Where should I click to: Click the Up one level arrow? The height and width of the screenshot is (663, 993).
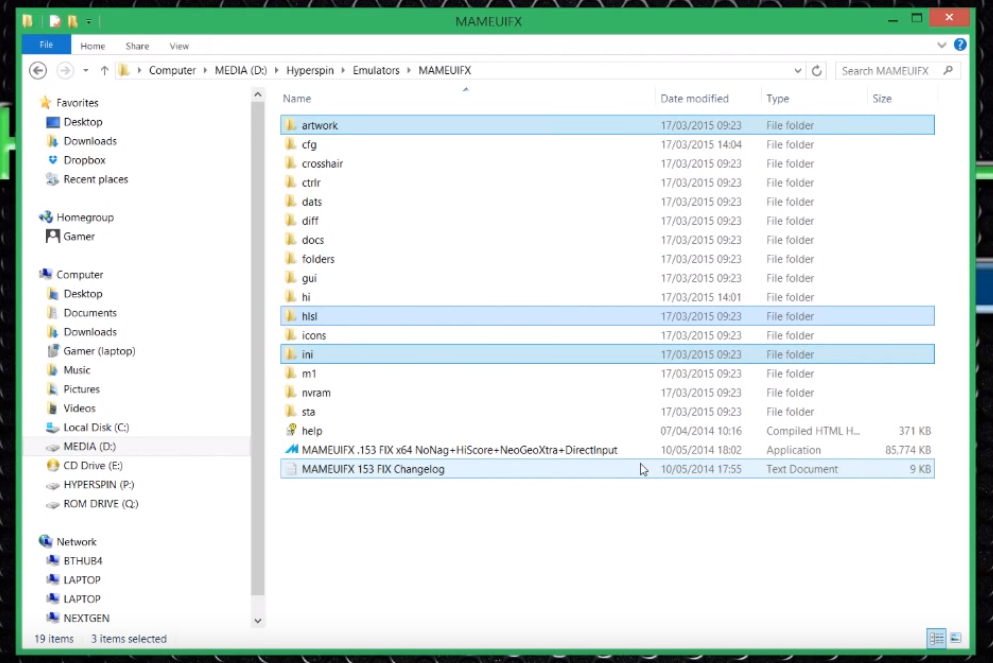[104, 71]
